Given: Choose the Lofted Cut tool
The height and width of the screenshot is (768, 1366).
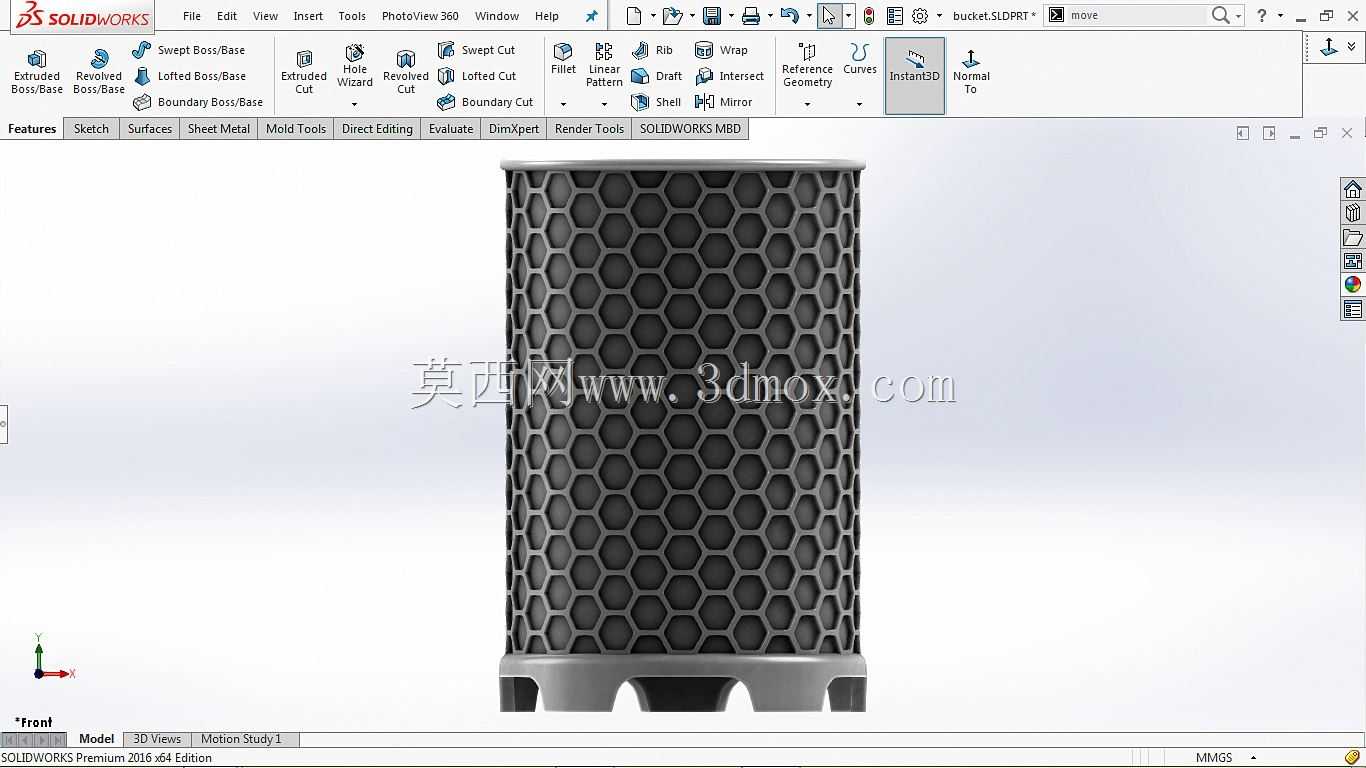Looking at the screenshot, I should (477, 76).
